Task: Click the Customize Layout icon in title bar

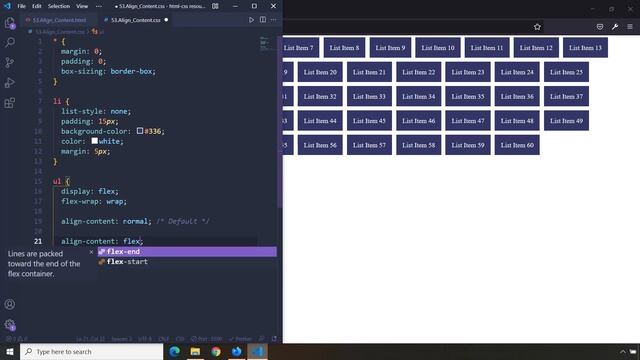Action: pos(215,6)
